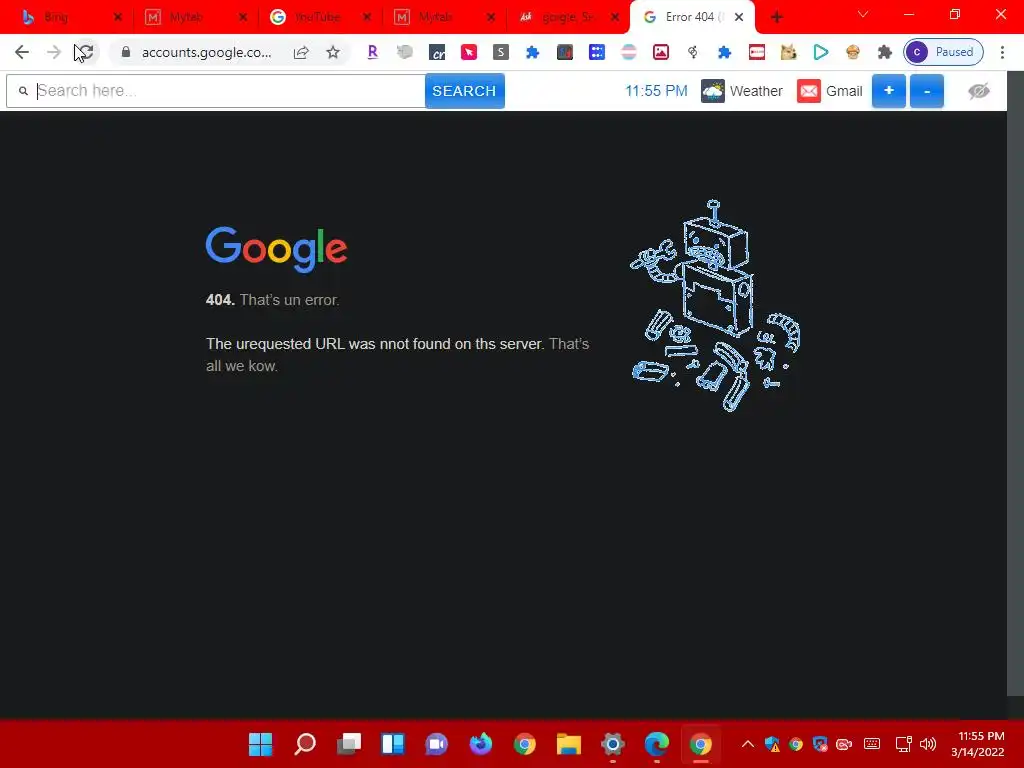
Task: Click the blue plus zoom button
Action: pos(889,91)
